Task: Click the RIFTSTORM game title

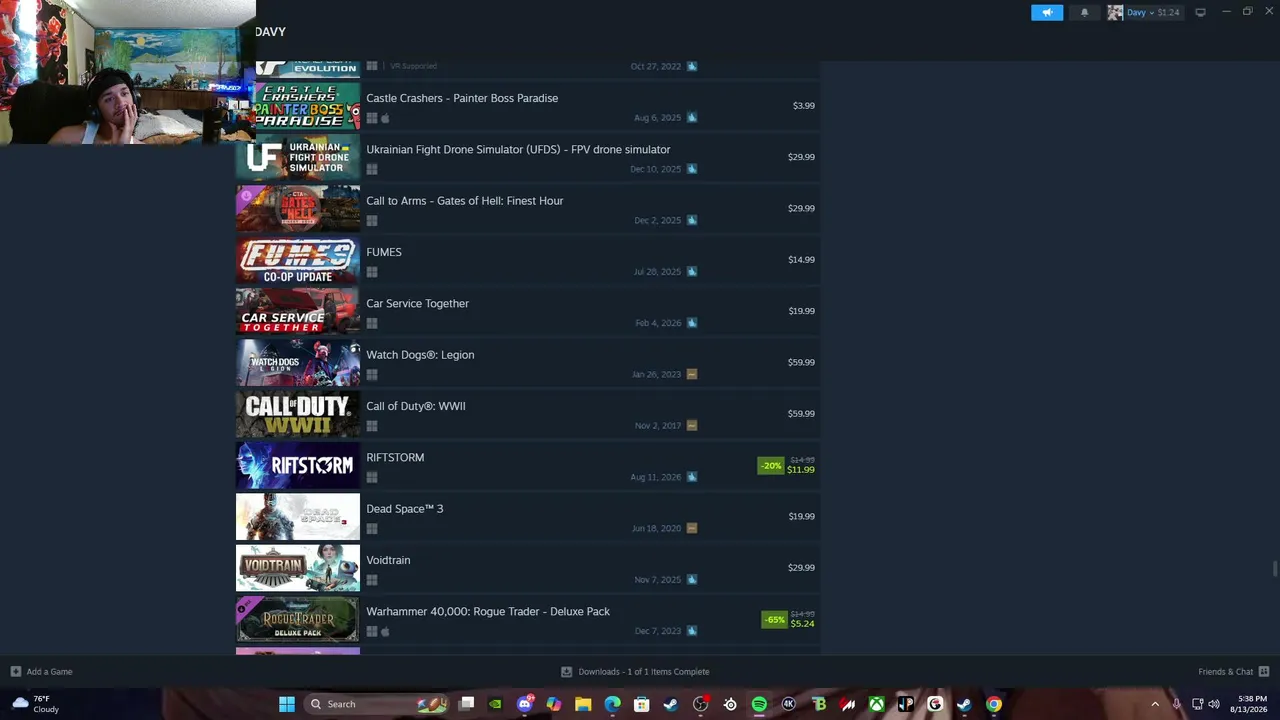Action: tap(395, 458)
